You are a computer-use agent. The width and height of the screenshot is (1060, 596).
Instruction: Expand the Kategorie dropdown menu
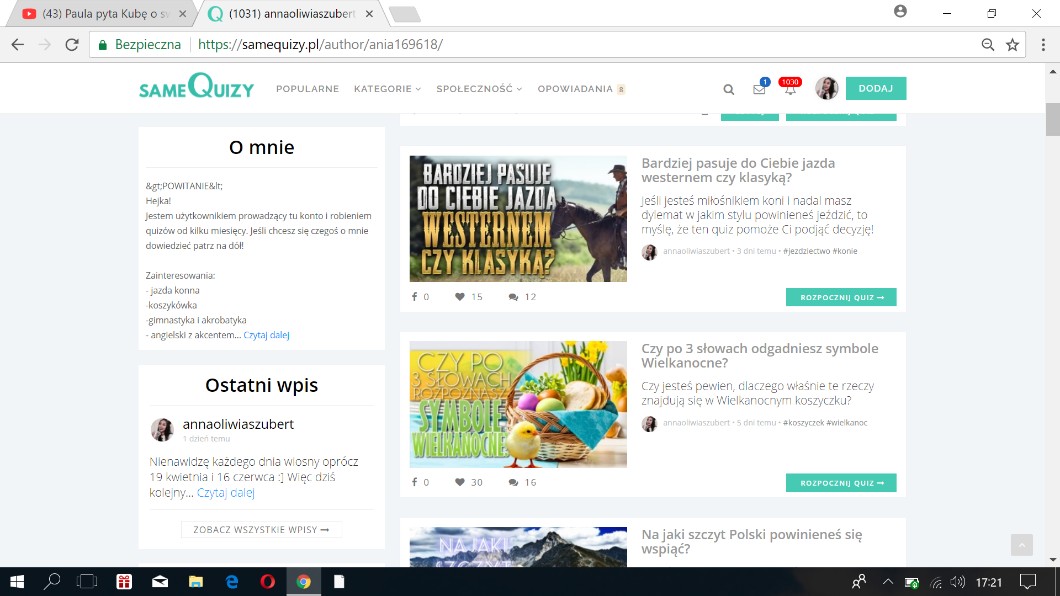click(387, 89)
